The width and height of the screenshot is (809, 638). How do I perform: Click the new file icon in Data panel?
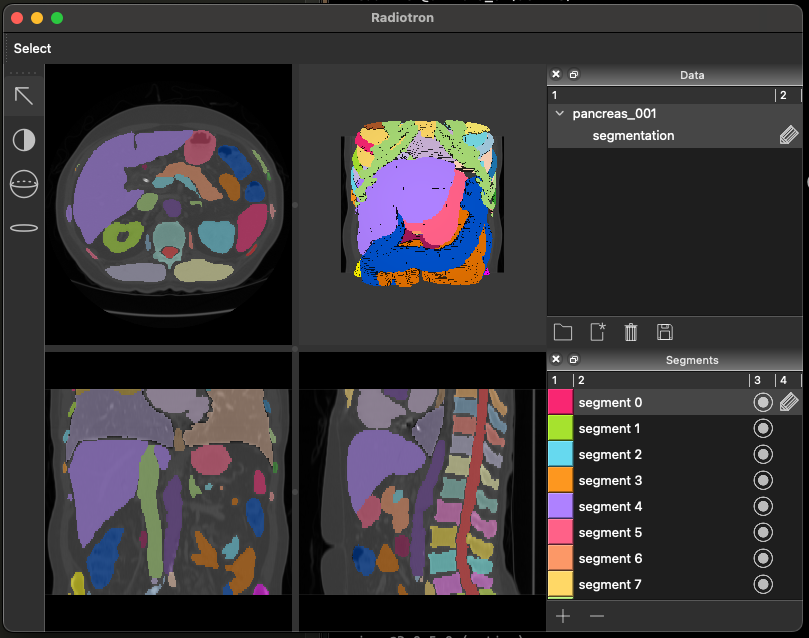(x=598, y=332)
